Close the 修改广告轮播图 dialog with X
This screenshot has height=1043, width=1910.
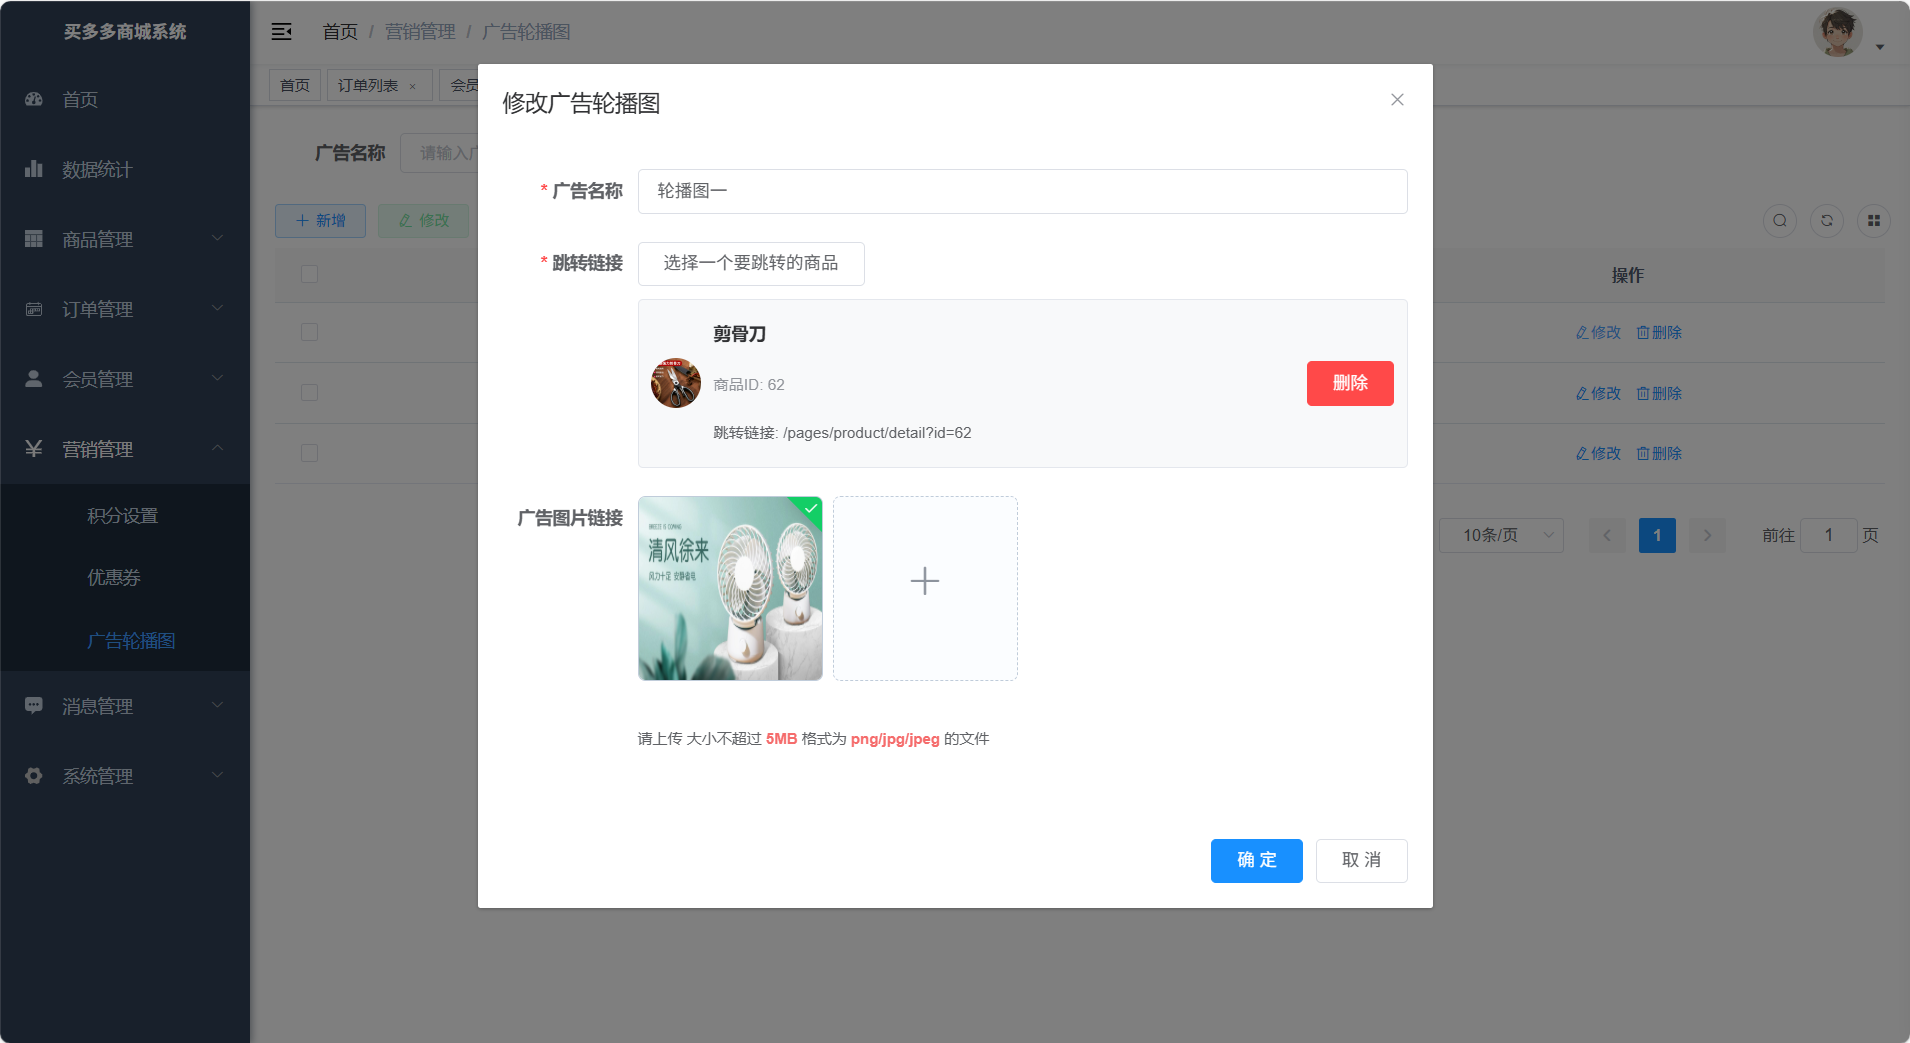tap(1397, 100)
